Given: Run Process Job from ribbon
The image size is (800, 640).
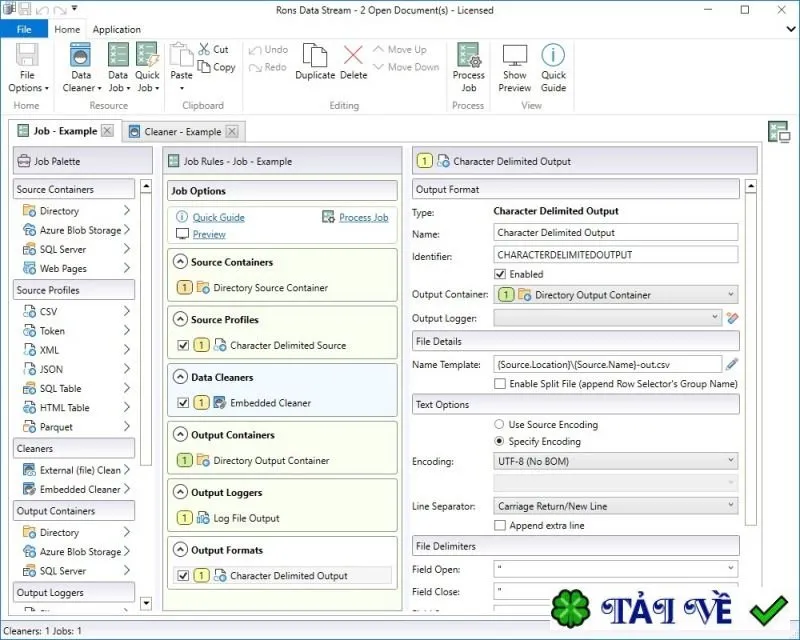Looking at the screenshot, I should [x=468, y=68].
